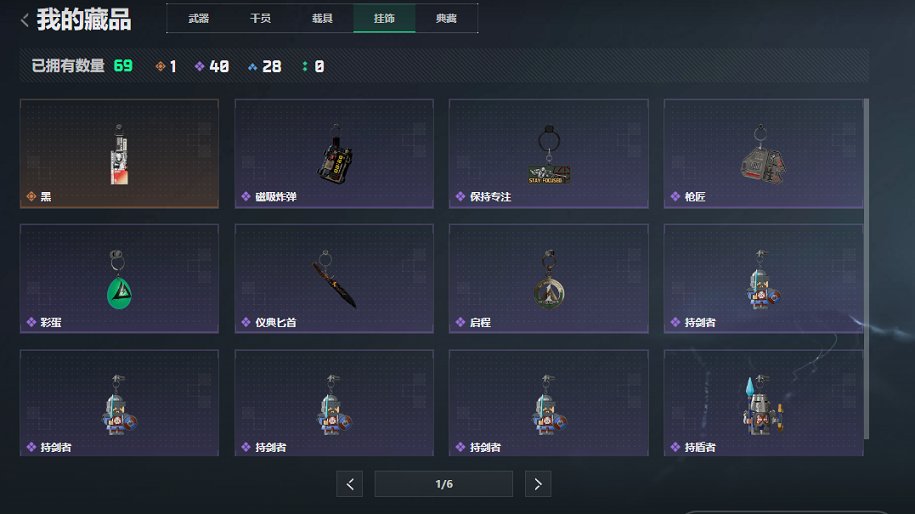Open the 仪典匕首 dagger charm
The height and width of the screenshot is (514, 915).
[x=334, y=279]
